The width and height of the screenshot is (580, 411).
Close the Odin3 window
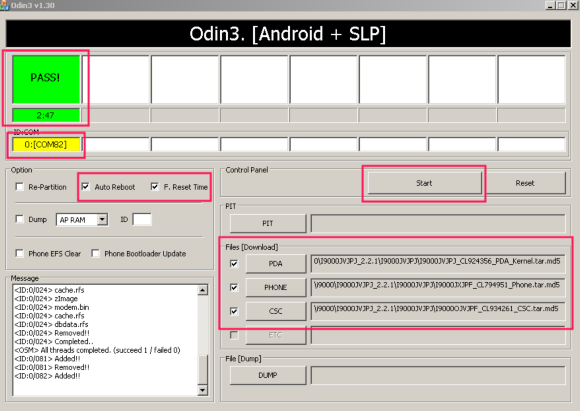click(x=573, y=5)
